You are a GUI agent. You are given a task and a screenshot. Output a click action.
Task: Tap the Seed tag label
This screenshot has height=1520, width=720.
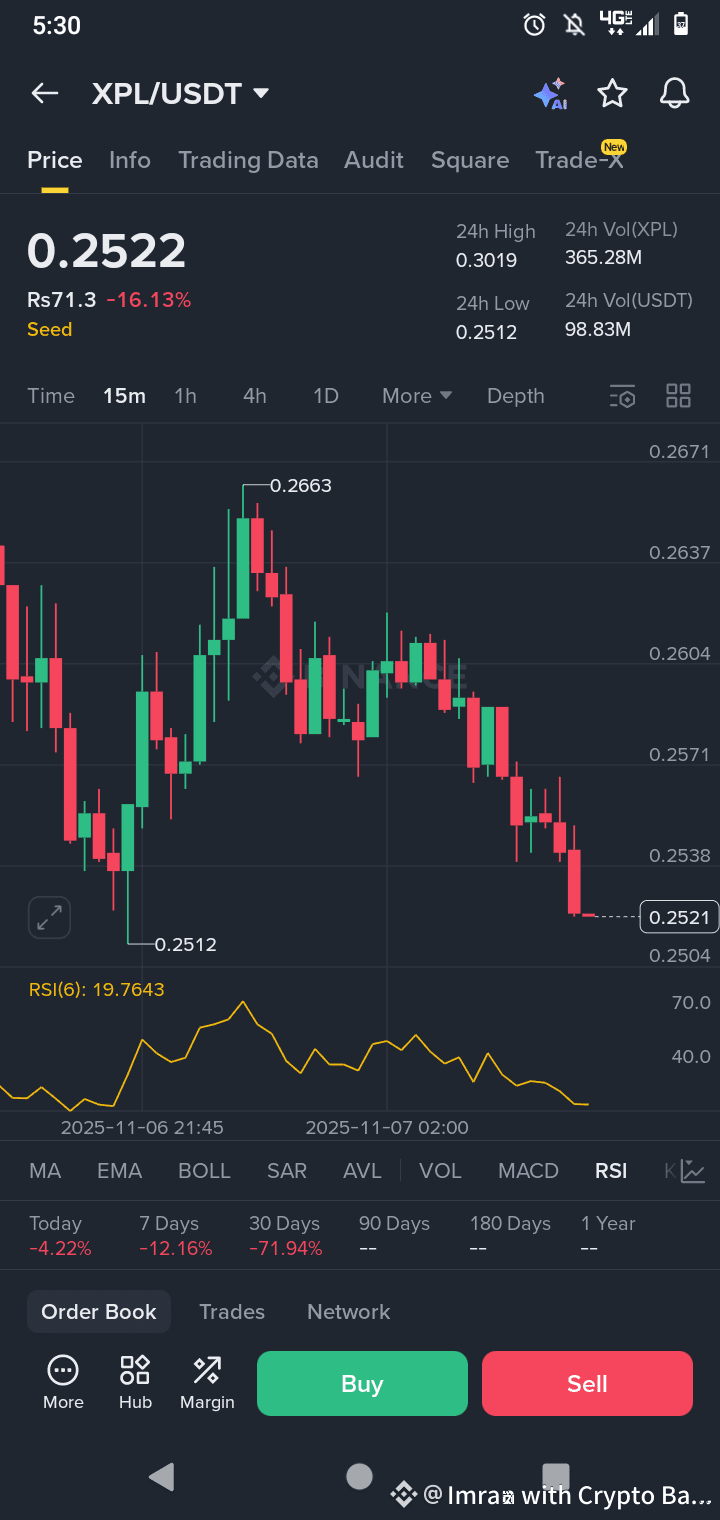click(x=50, y=329)
